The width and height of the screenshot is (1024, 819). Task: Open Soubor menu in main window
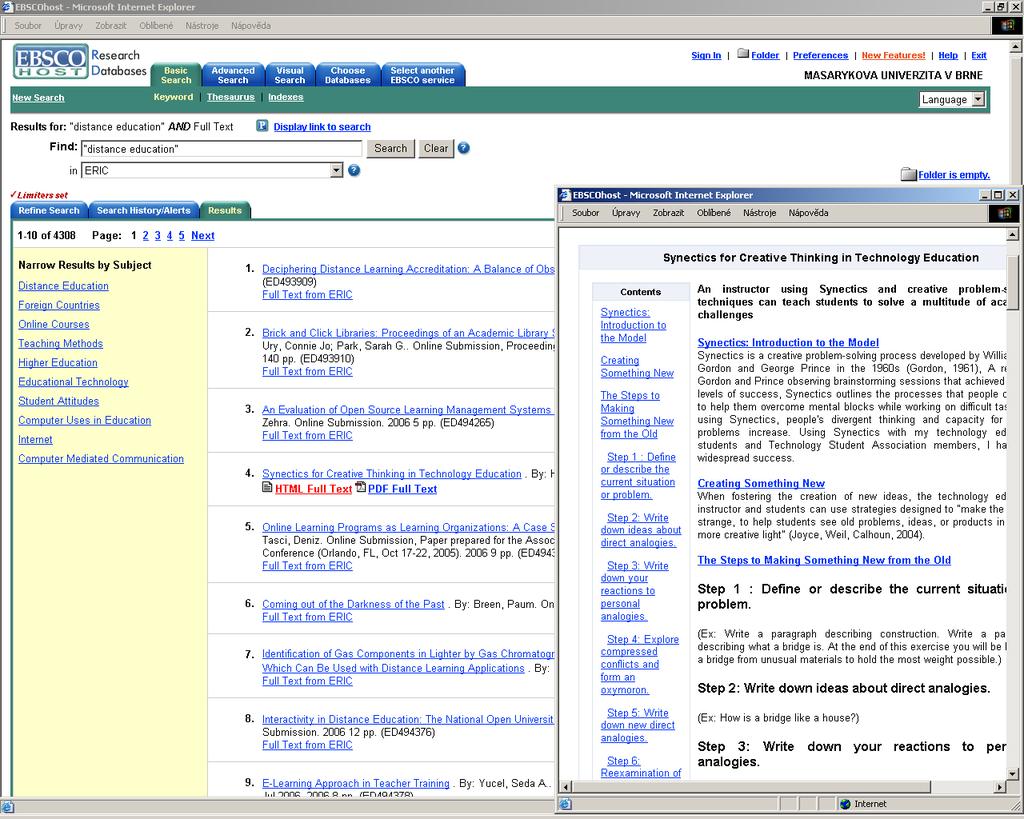[28, 25]
